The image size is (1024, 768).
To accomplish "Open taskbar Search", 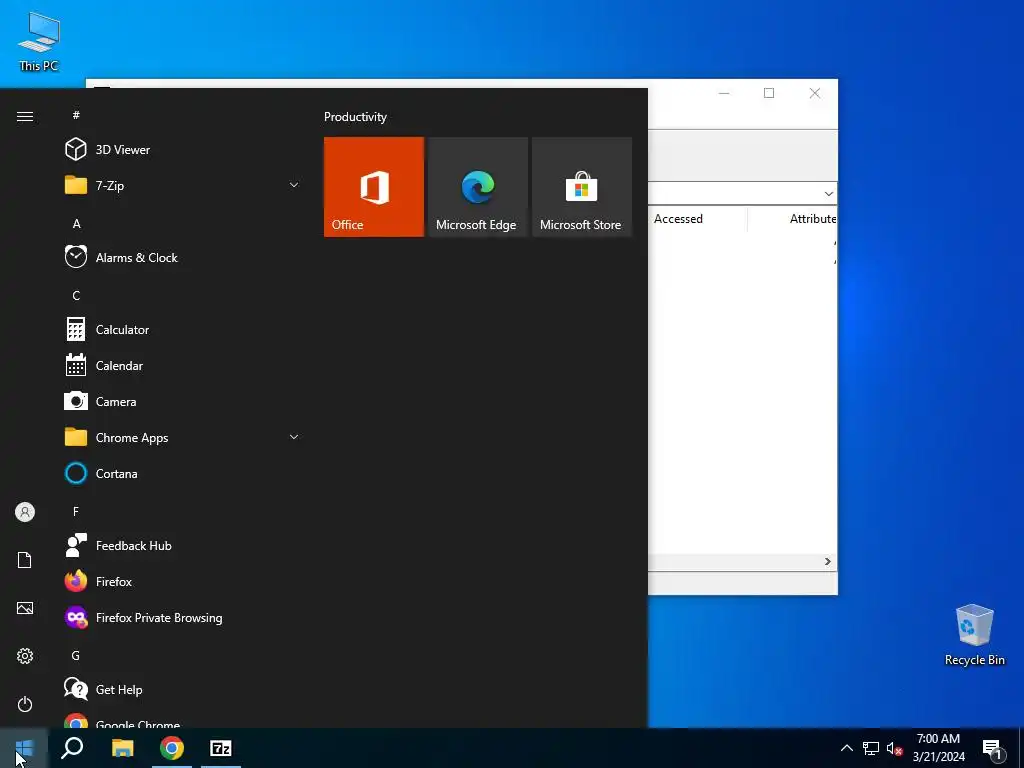I will [x=72, y=748].
